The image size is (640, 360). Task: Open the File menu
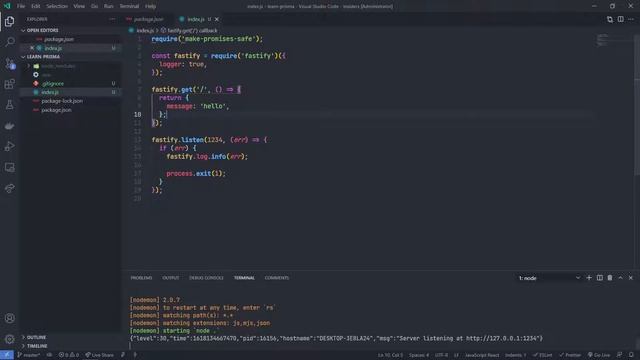[21, 6]
